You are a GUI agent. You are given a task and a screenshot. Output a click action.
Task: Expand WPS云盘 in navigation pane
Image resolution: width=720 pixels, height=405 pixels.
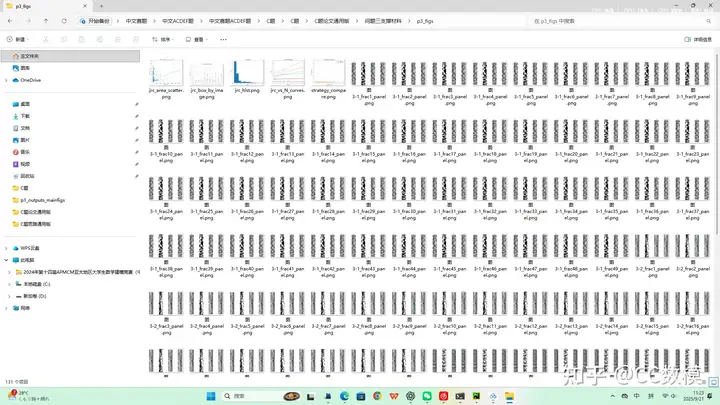click(6, 248)
